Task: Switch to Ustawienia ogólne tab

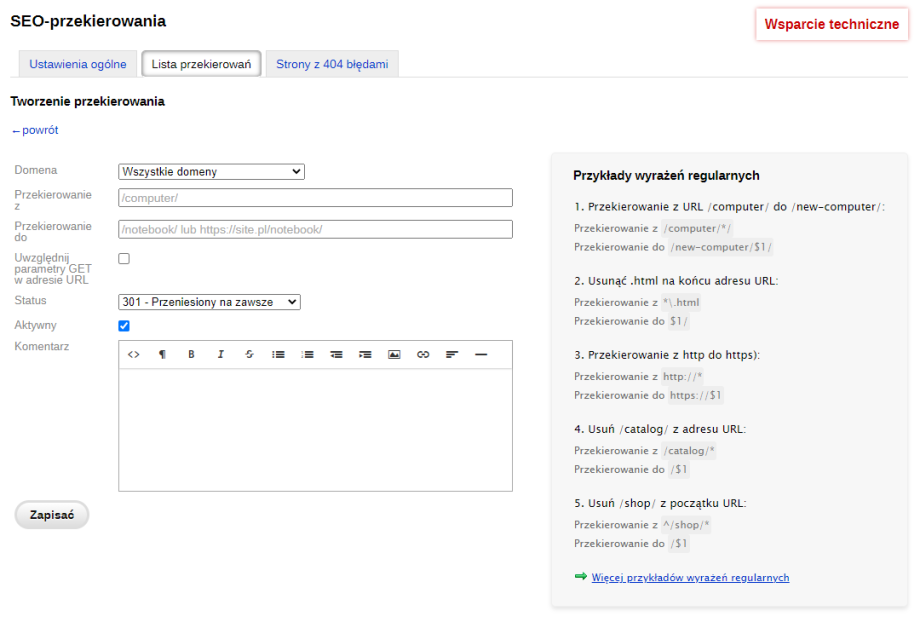Action: point(78,64)
